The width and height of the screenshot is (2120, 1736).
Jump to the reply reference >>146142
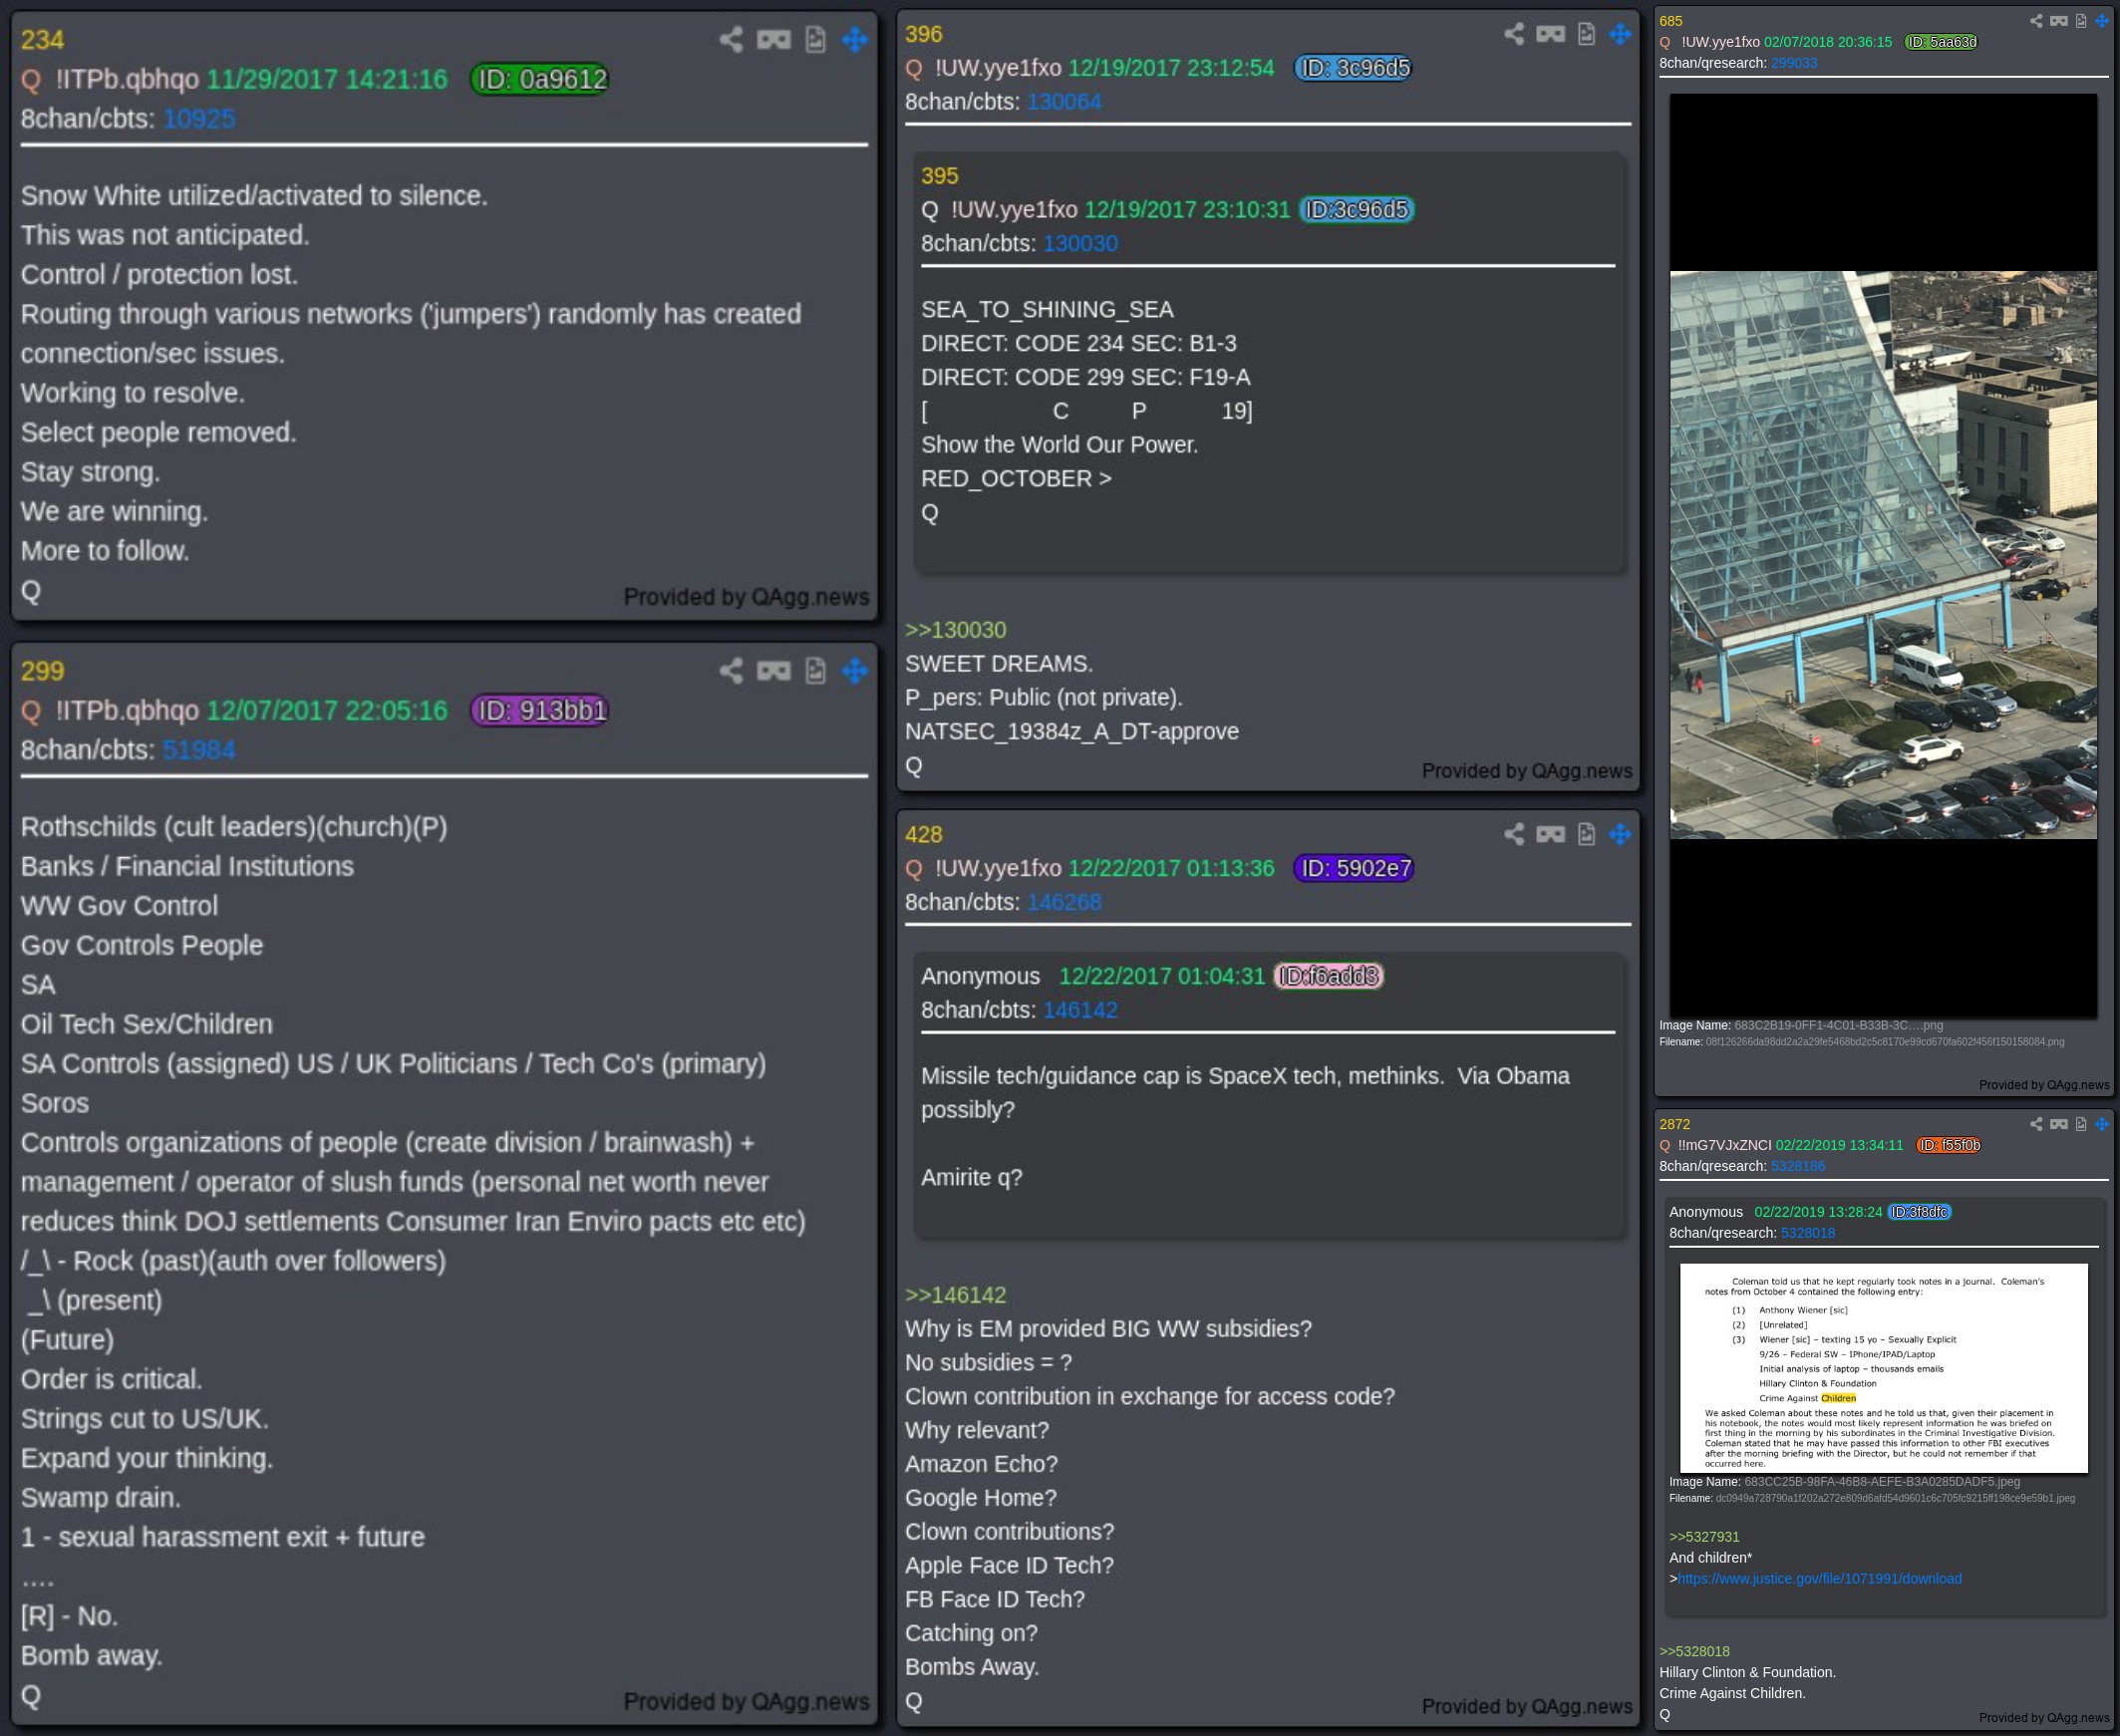coord(956,1295)
